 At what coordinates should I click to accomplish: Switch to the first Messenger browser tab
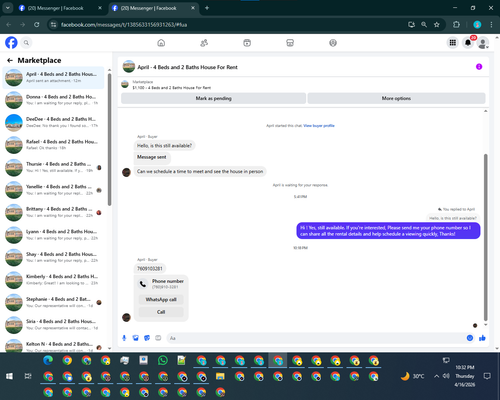59,8
